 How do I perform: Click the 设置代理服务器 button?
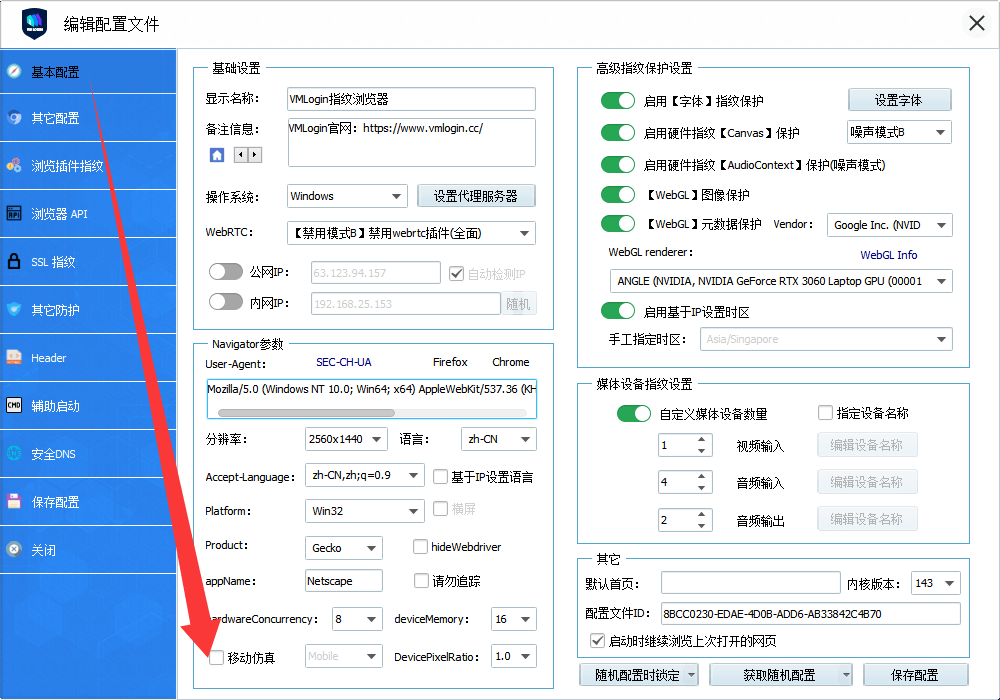pos(478,196)
